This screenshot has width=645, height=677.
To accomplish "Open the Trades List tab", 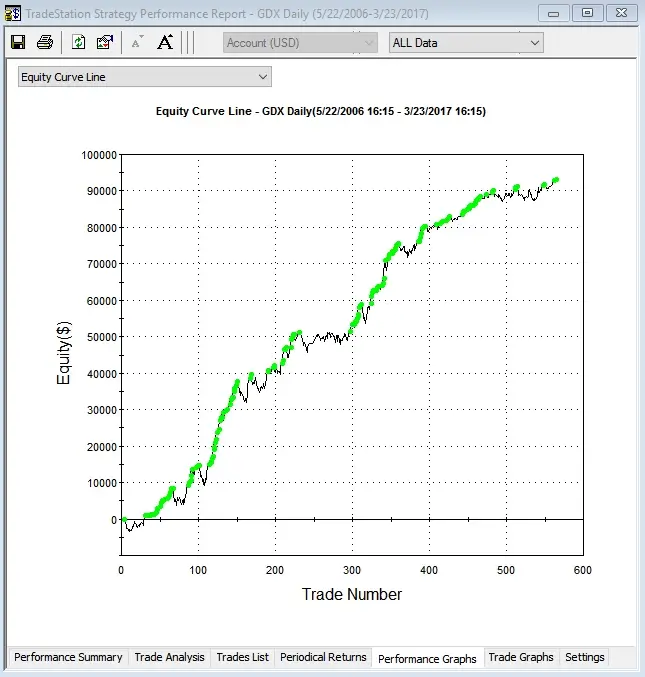I will 243,657.
